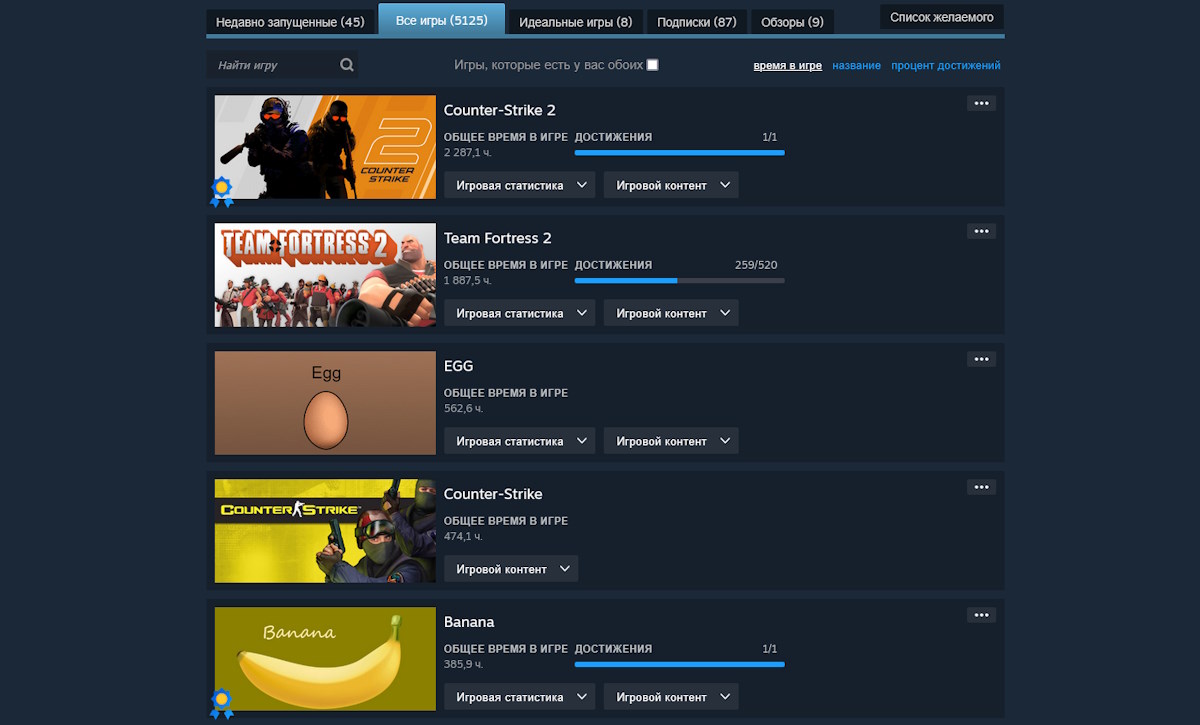Screen dimensions: 1200x725
Task: Open the Team Fortress 2 title link
Action: tap(498, 238)
